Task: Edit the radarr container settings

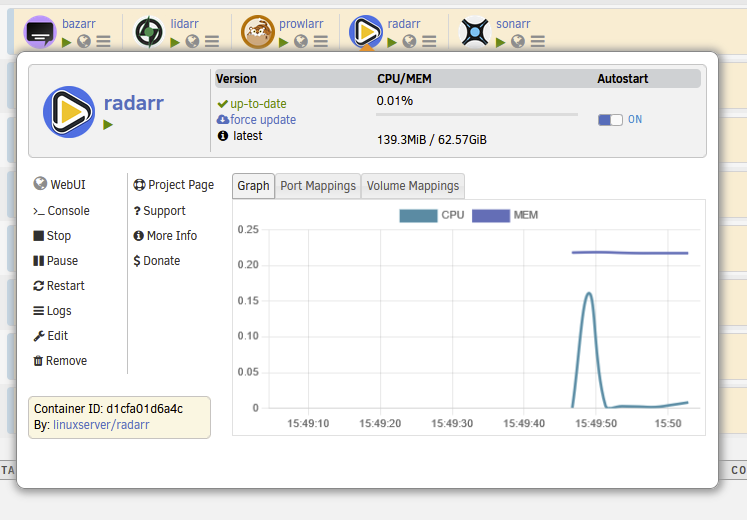Action: [x=50, y=336]
